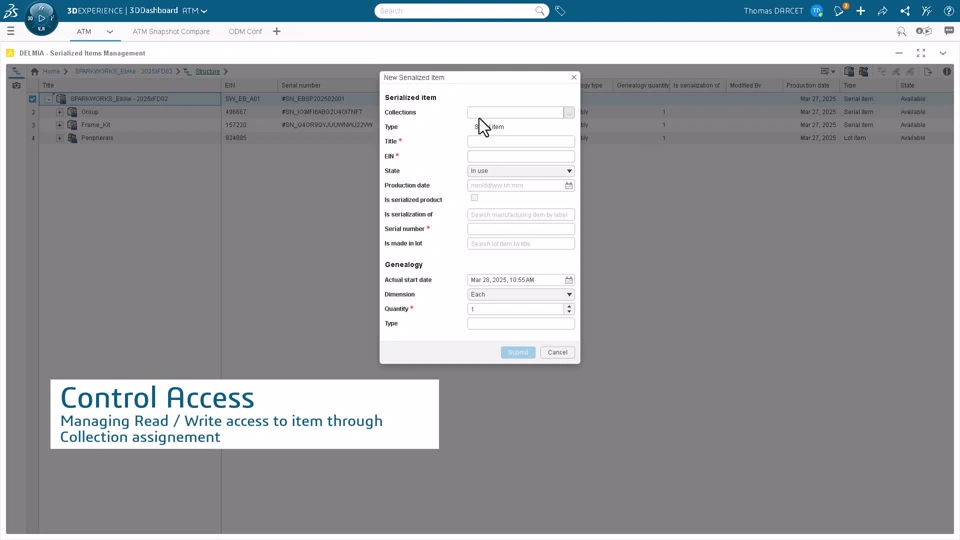Click Is serialization of search field
The height and width of the screenshot is (540, 960).
click(x=521, y=214)
